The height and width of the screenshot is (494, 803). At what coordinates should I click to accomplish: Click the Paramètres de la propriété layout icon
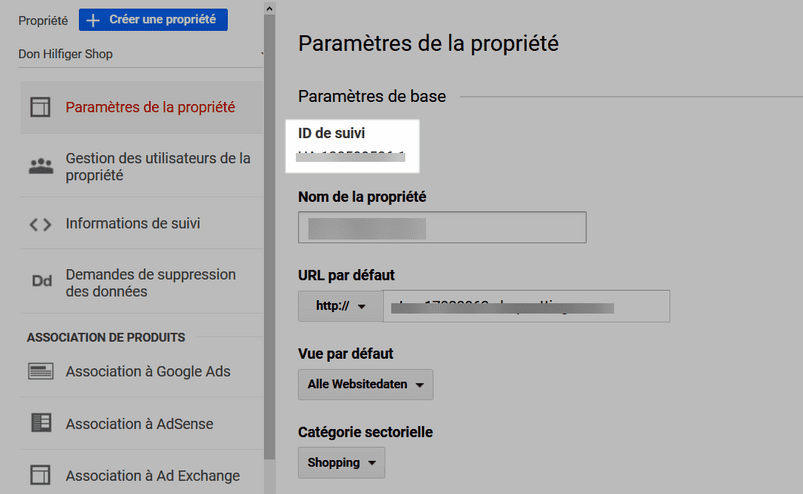click(40, 108)
